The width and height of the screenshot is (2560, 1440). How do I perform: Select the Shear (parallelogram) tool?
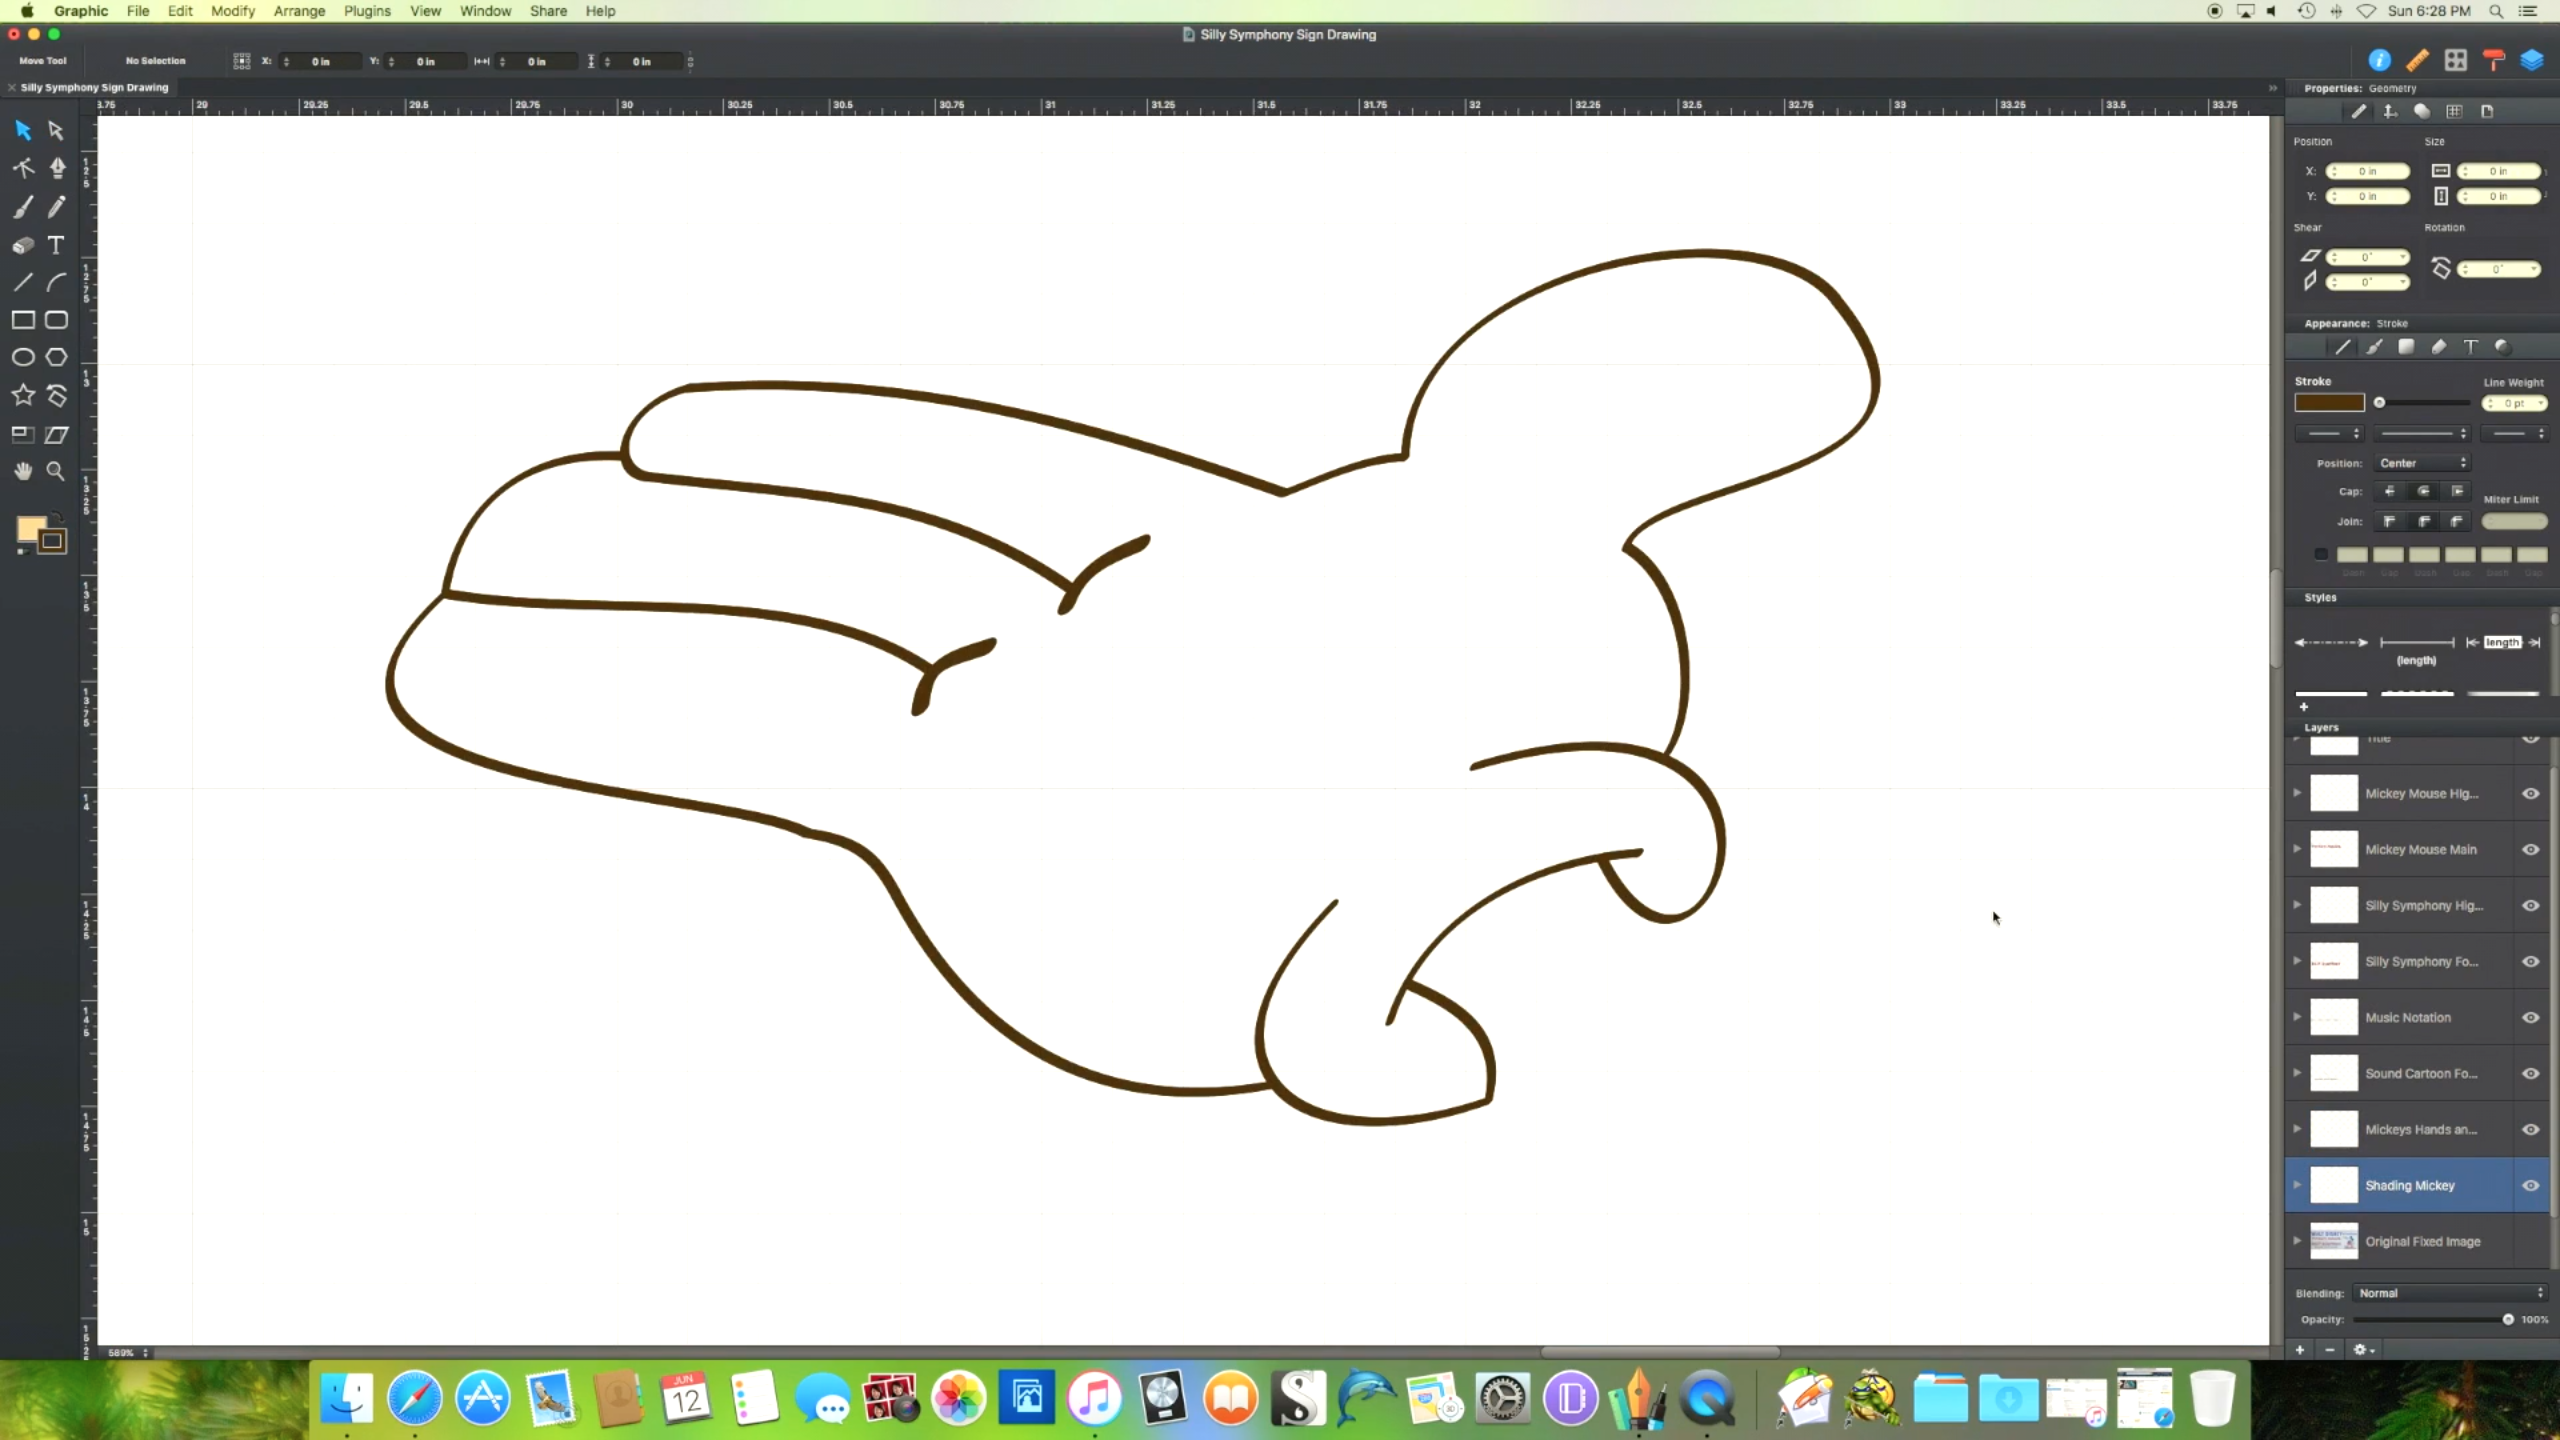pyautogui.click(x=57, y=434)
